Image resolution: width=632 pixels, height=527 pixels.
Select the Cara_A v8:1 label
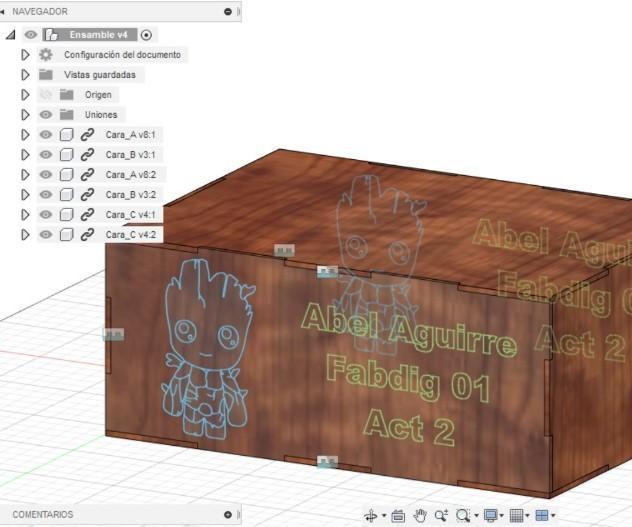(131, 135)
